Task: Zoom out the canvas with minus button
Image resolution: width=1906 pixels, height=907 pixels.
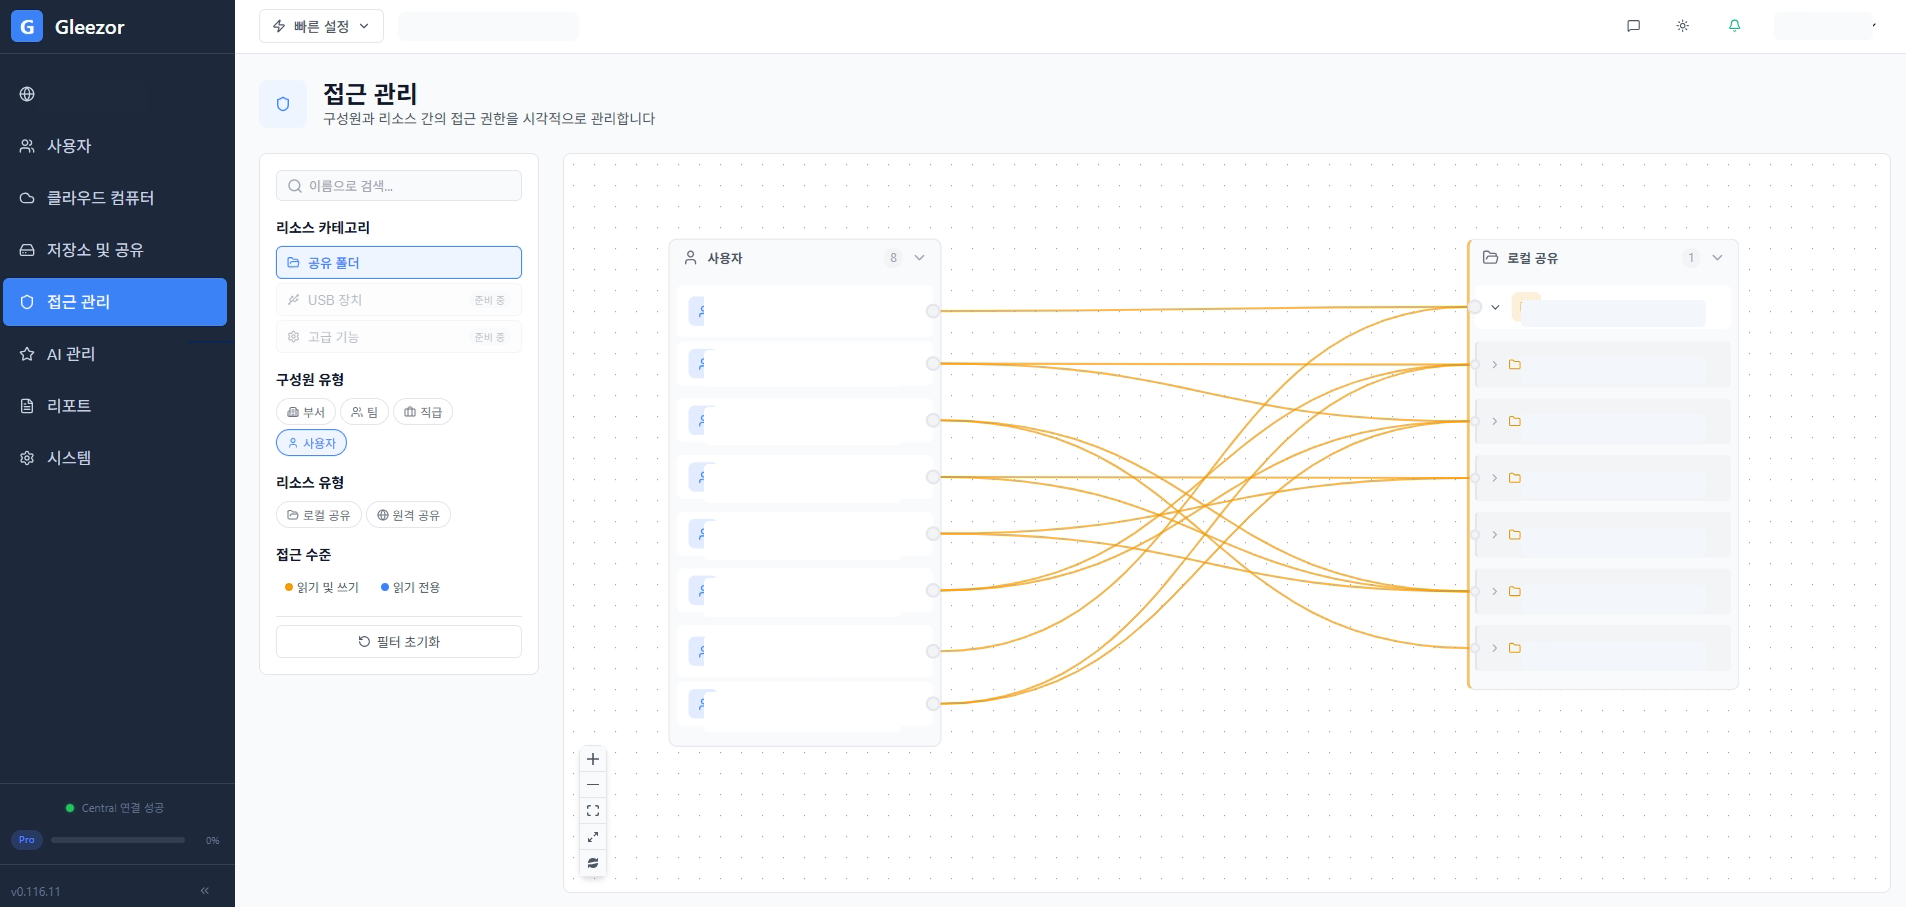Action: click(x=593, y=785)
